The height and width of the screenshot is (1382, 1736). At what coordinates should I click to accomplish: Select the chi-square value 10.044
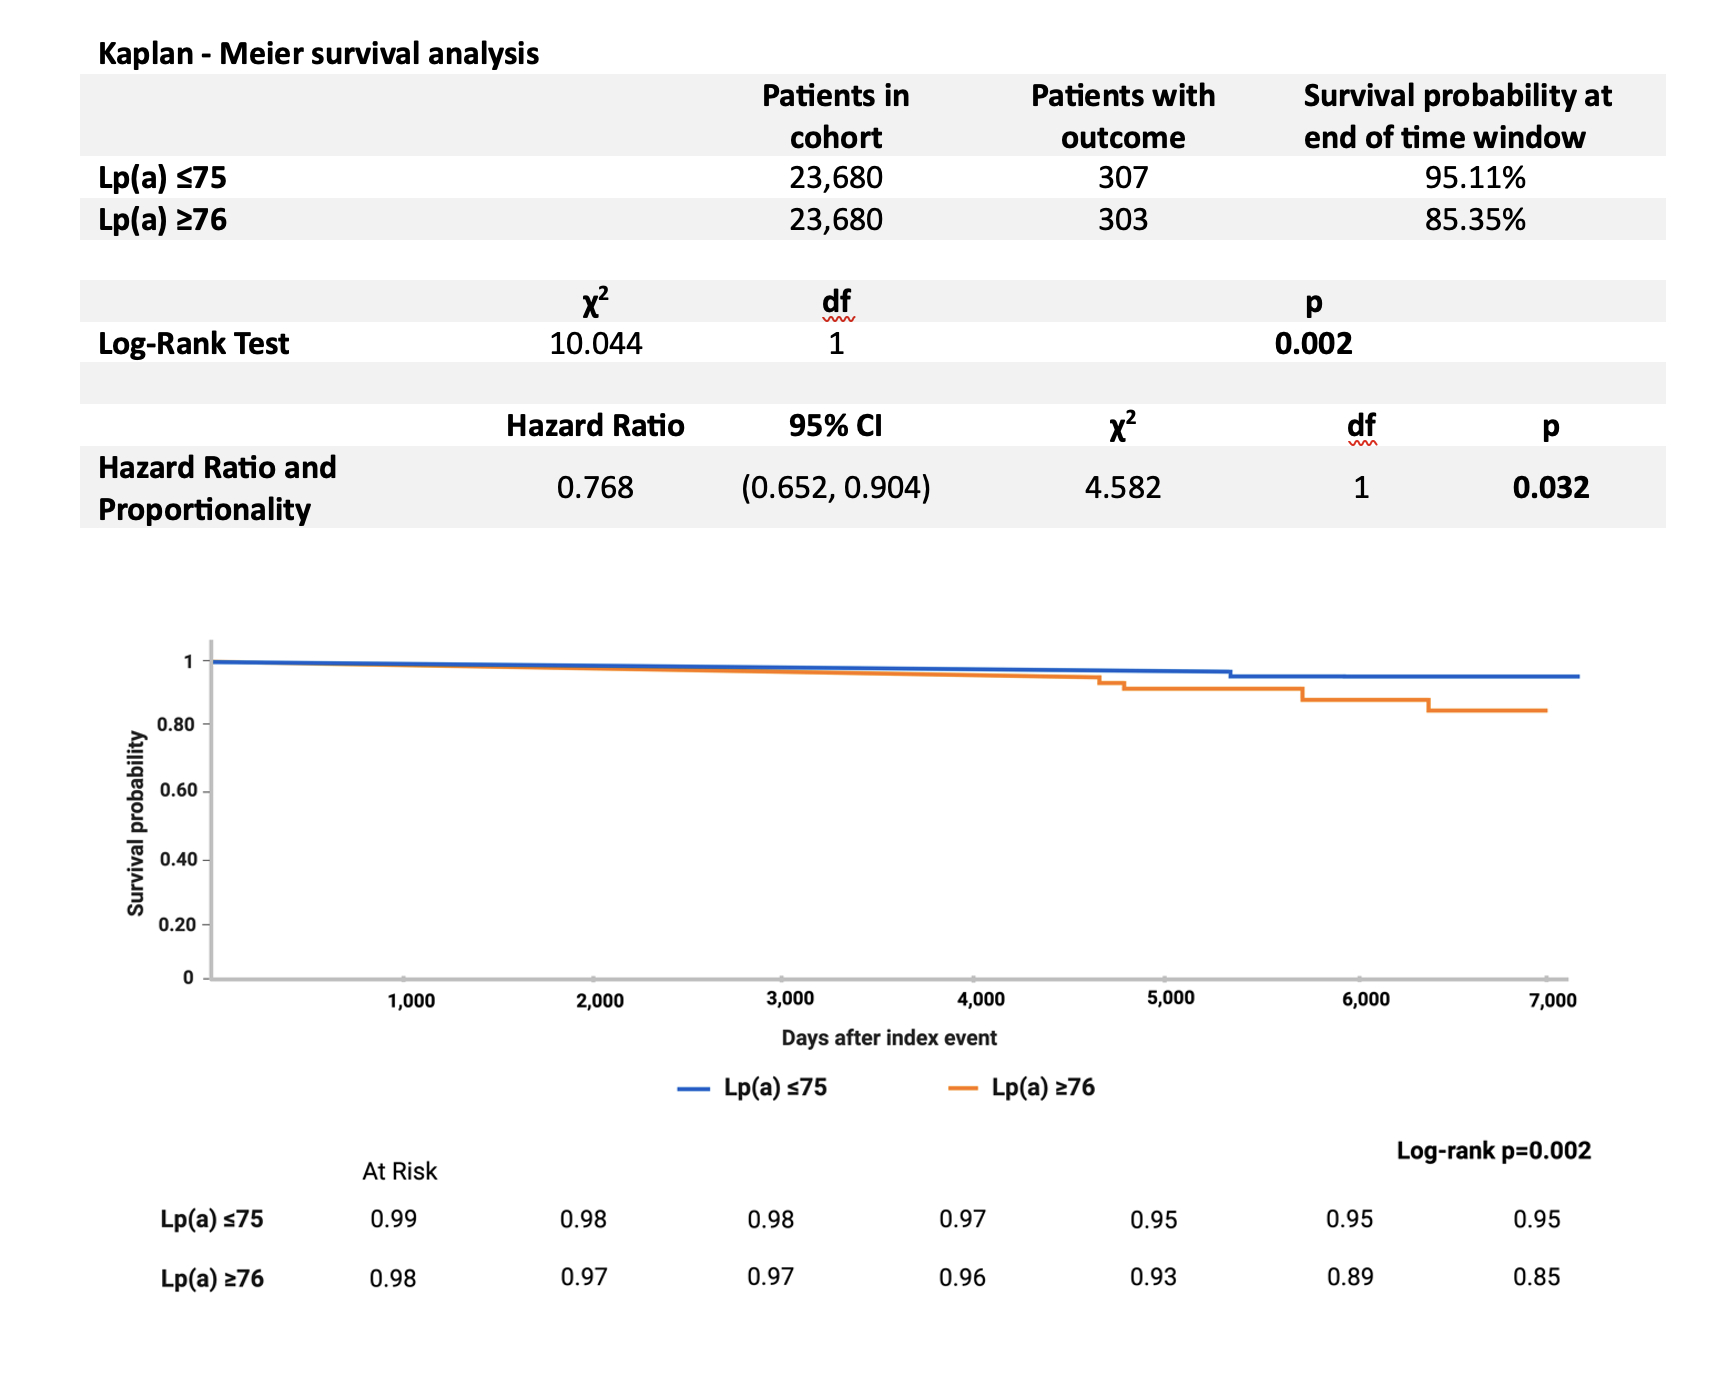pos(596,344)
